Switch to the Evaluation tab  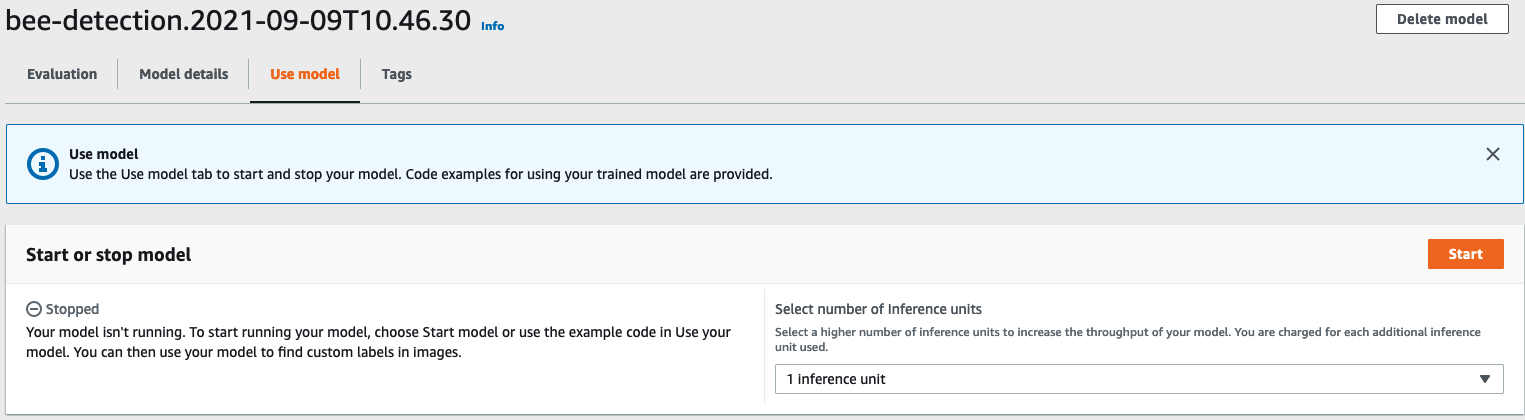[62, 74]
